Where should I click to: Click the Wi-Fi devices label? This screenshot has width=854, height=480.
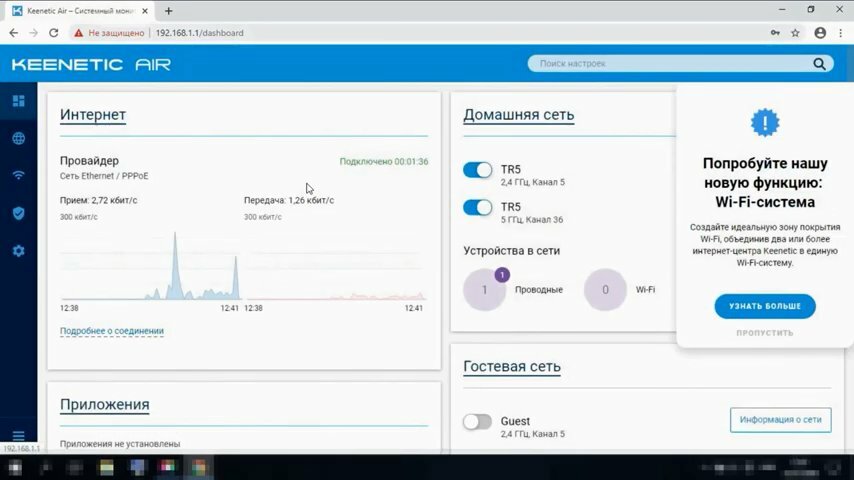click(645, 290)
